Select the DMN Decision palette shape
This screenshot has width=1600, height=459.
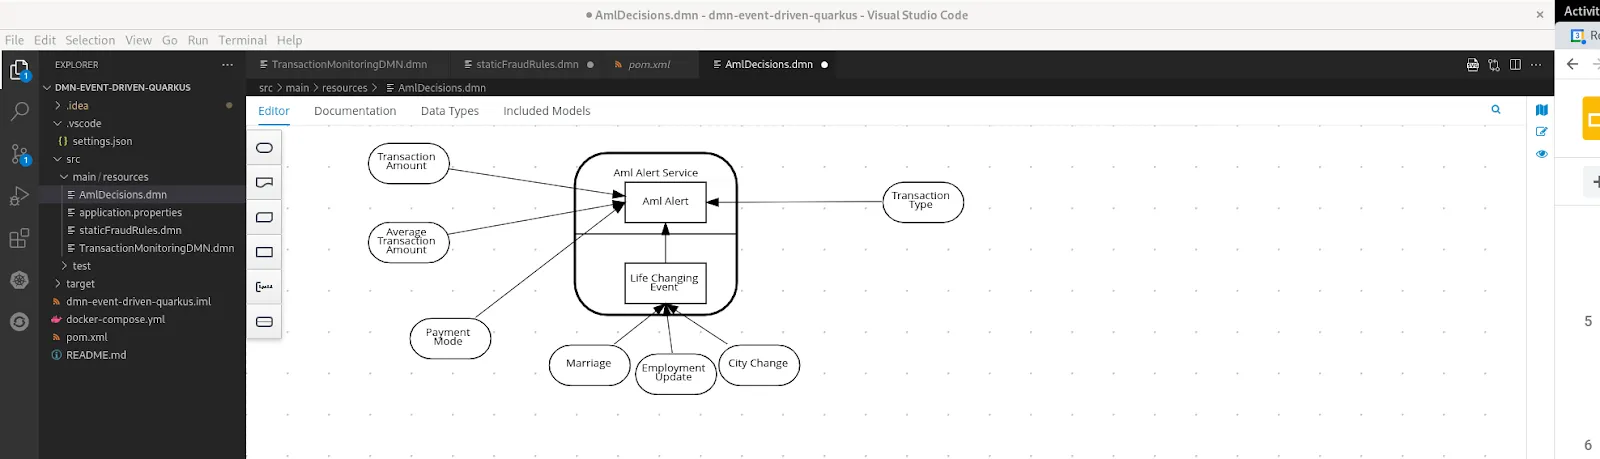click(264, 252)
